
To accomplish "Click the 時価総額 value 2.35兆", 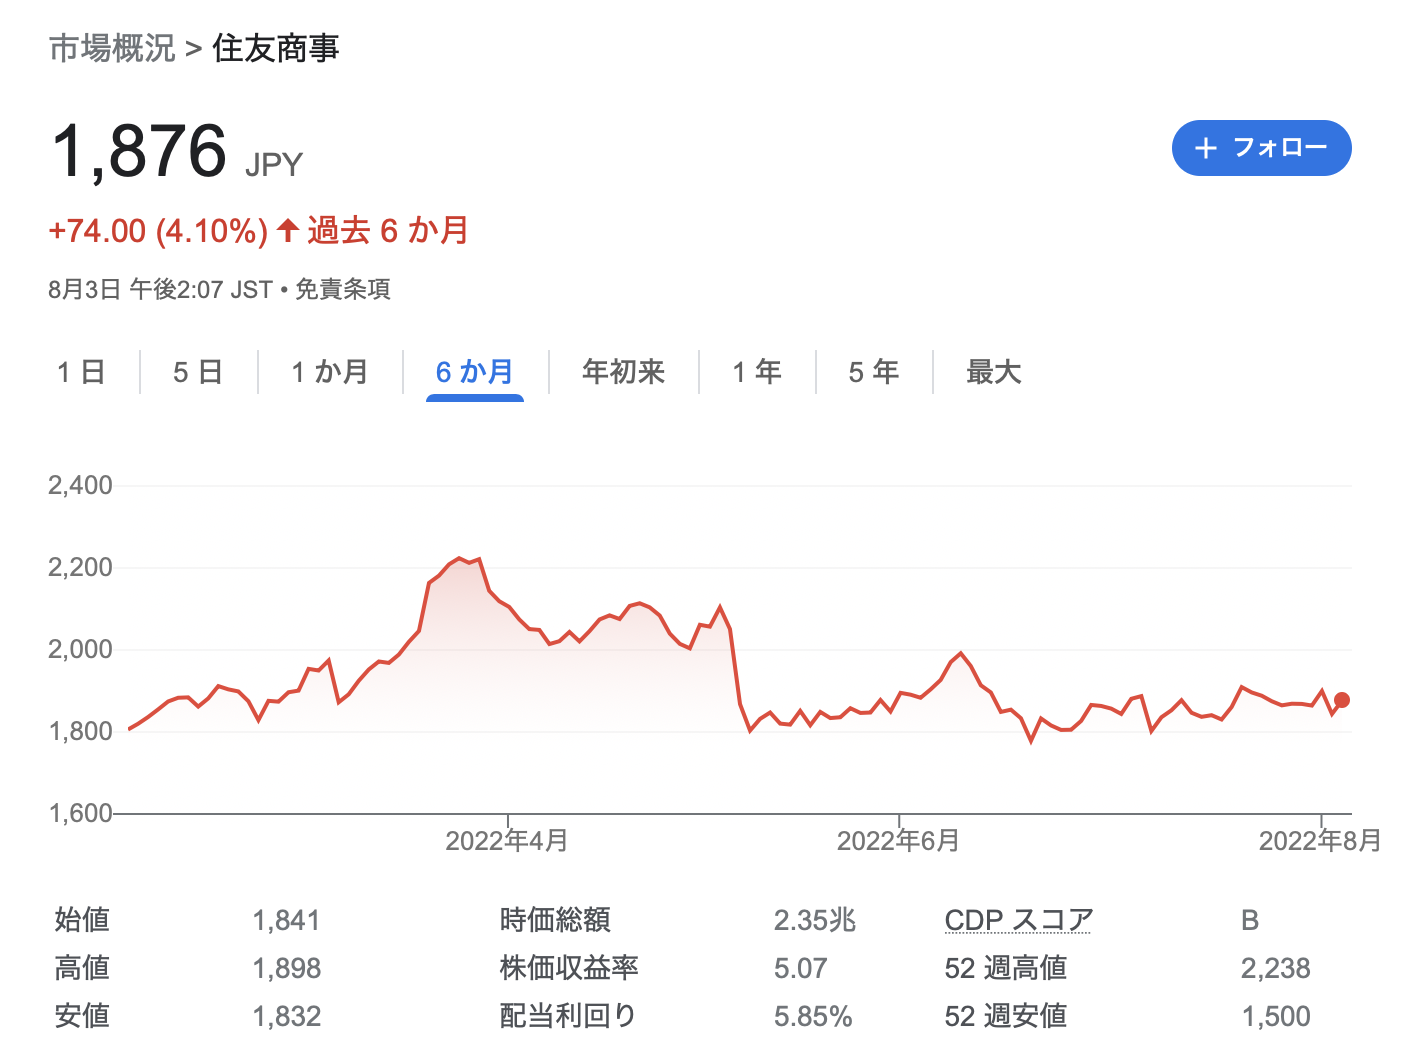I will 815,920.
